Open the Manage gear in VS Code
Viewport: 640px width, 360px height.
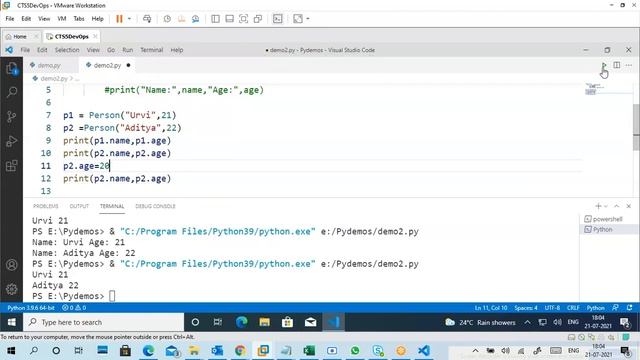(12, 289)
